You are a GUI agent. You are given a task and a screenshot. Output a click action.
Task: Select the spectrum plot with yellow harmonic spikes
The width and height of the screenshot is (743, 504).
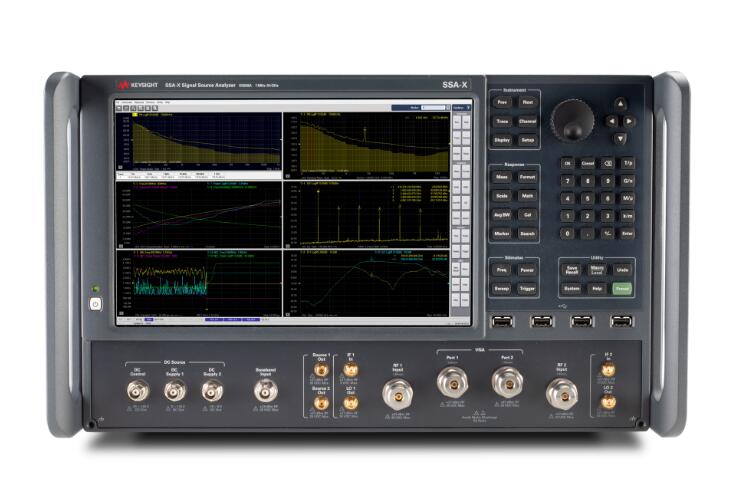366,215
